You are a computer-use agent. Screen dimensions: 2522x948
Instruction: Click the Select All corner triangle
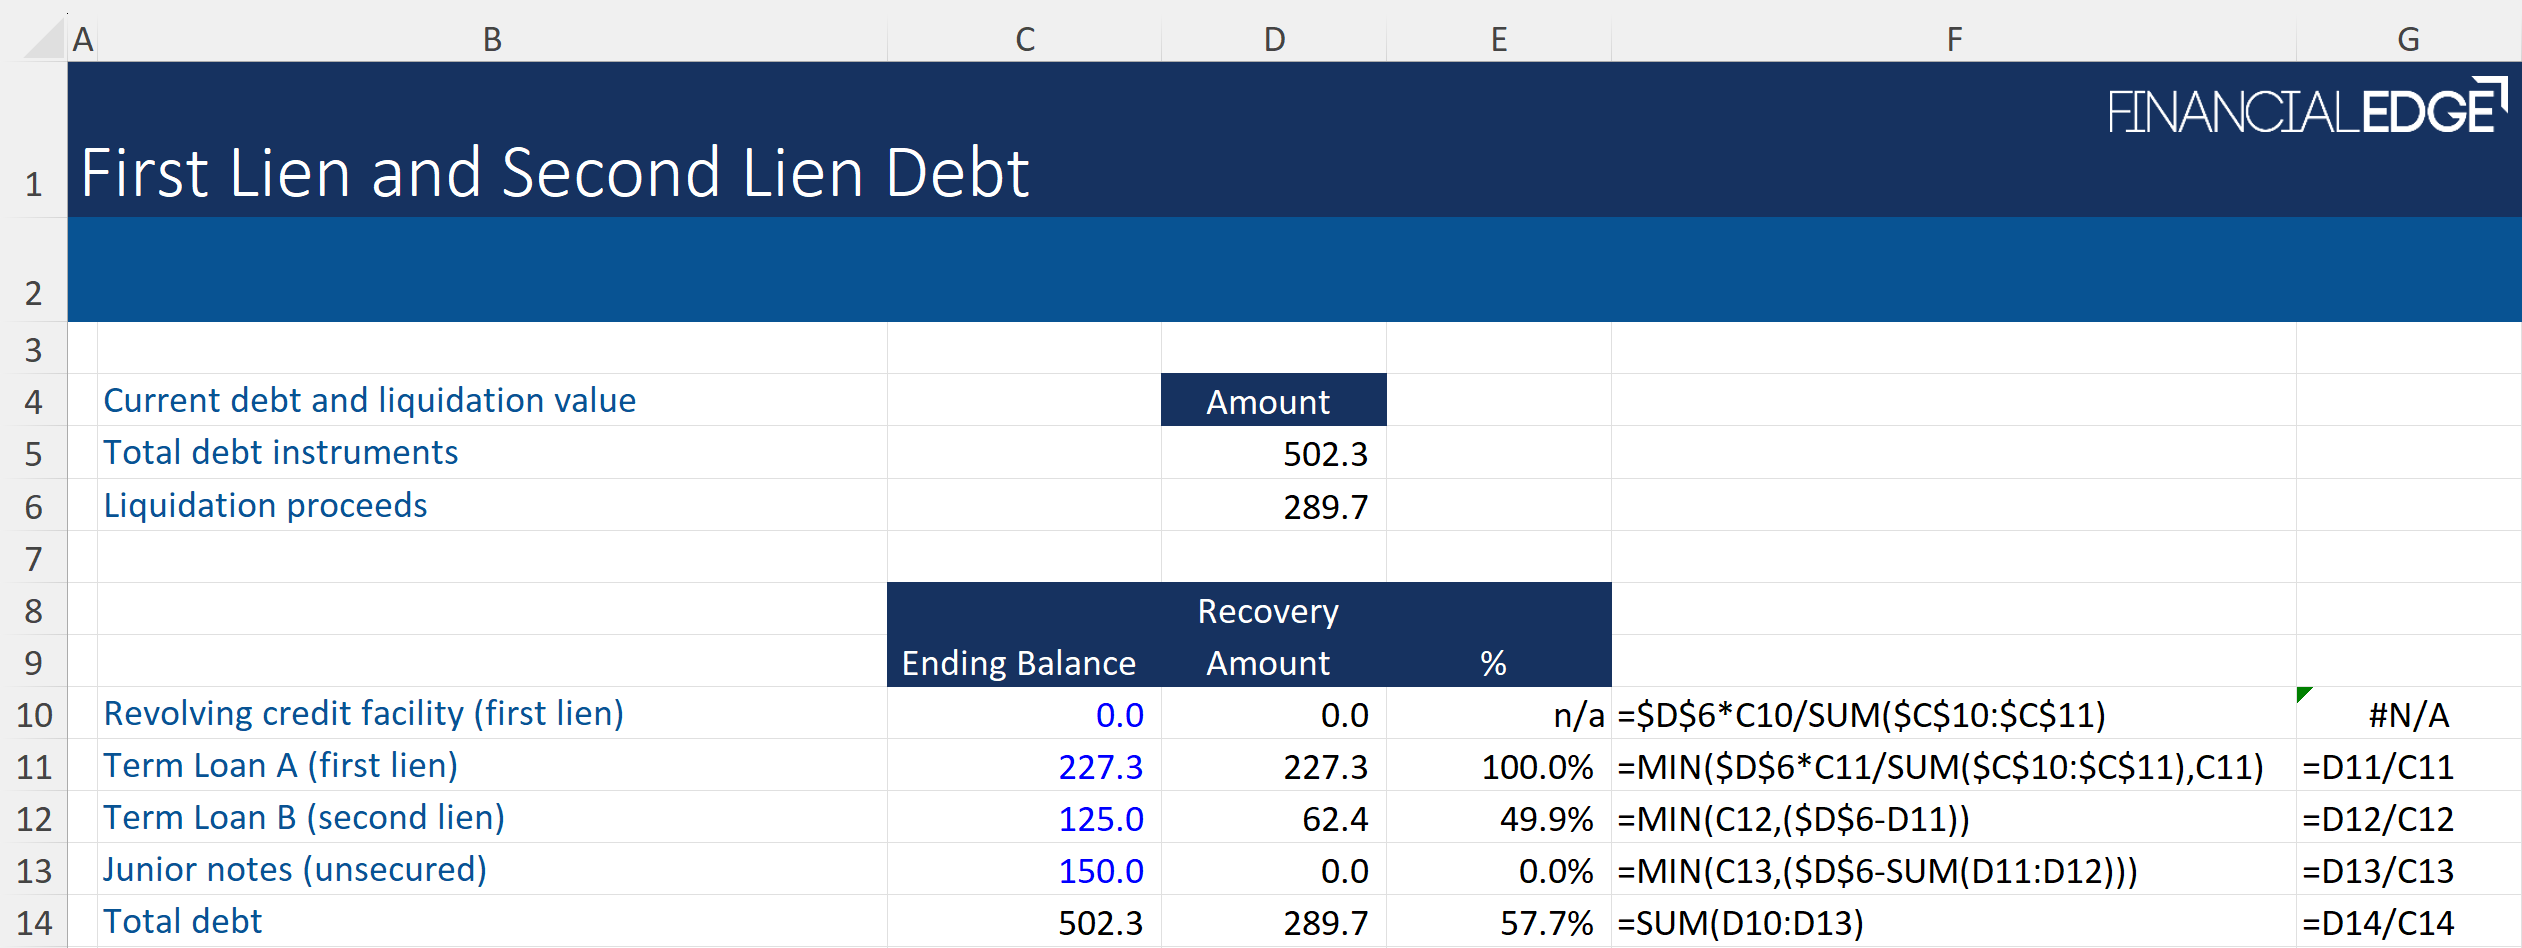tap(45, 40)
